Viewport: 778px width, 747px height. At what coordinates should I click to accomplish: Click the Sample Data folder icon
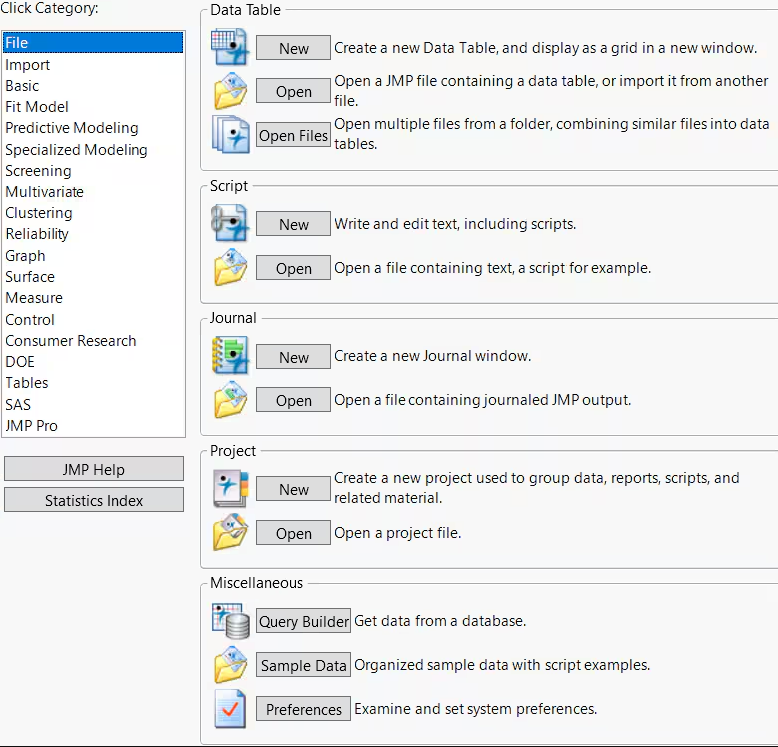tap(231, 665)
